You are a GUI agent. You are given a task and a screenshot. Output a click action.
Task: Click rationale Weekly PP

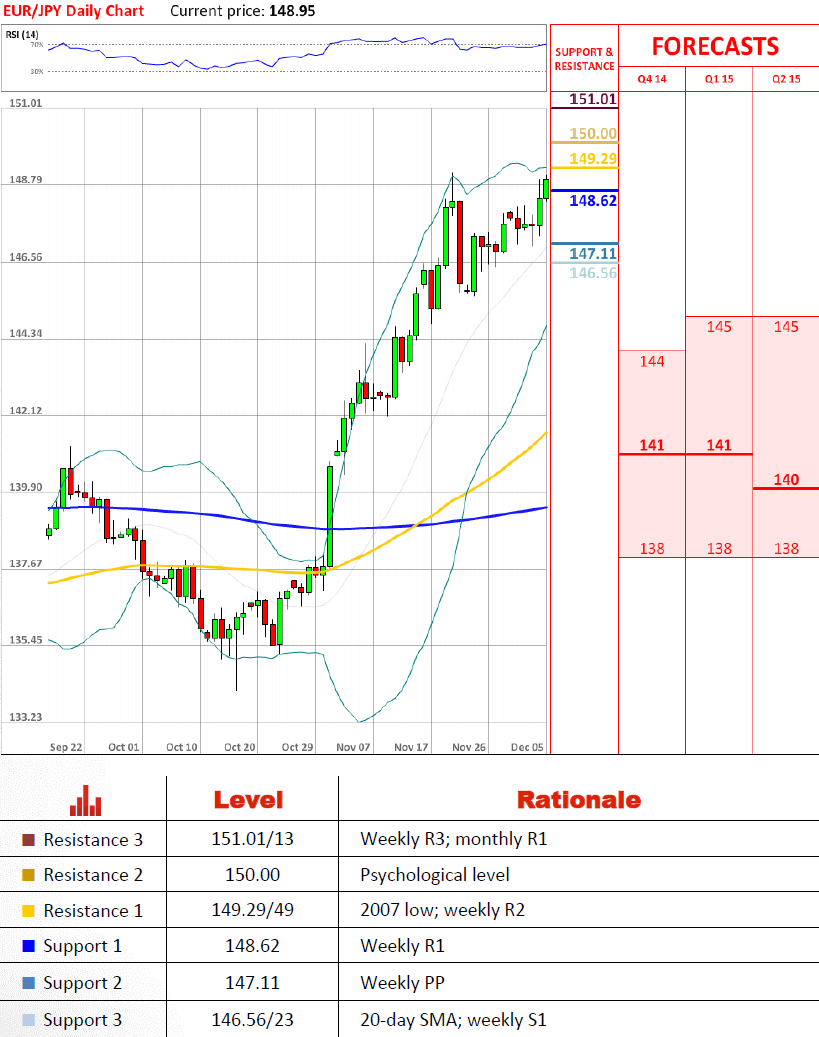click(402, 983)
